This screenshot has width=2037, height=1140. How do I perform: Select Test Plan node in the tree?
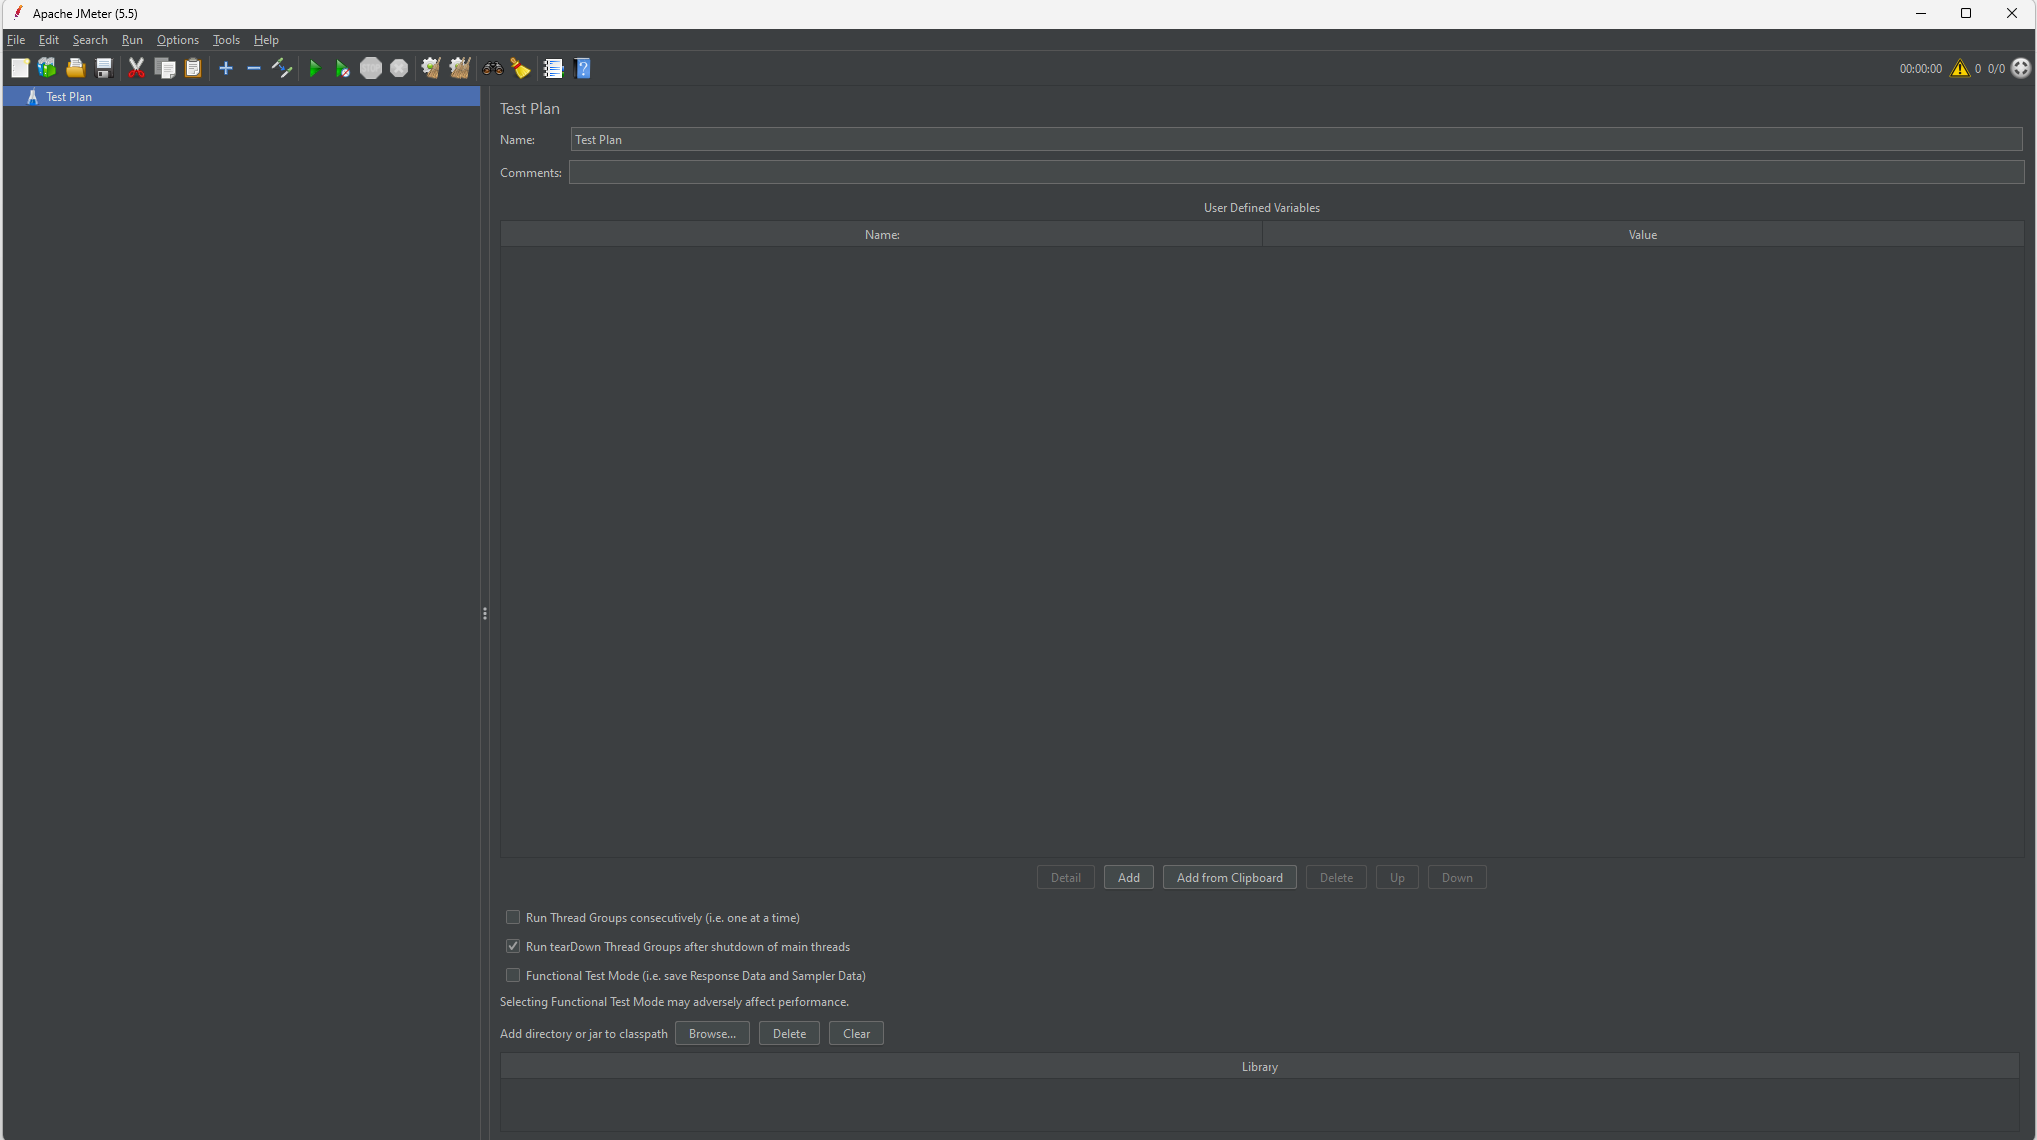coord(68,97)
